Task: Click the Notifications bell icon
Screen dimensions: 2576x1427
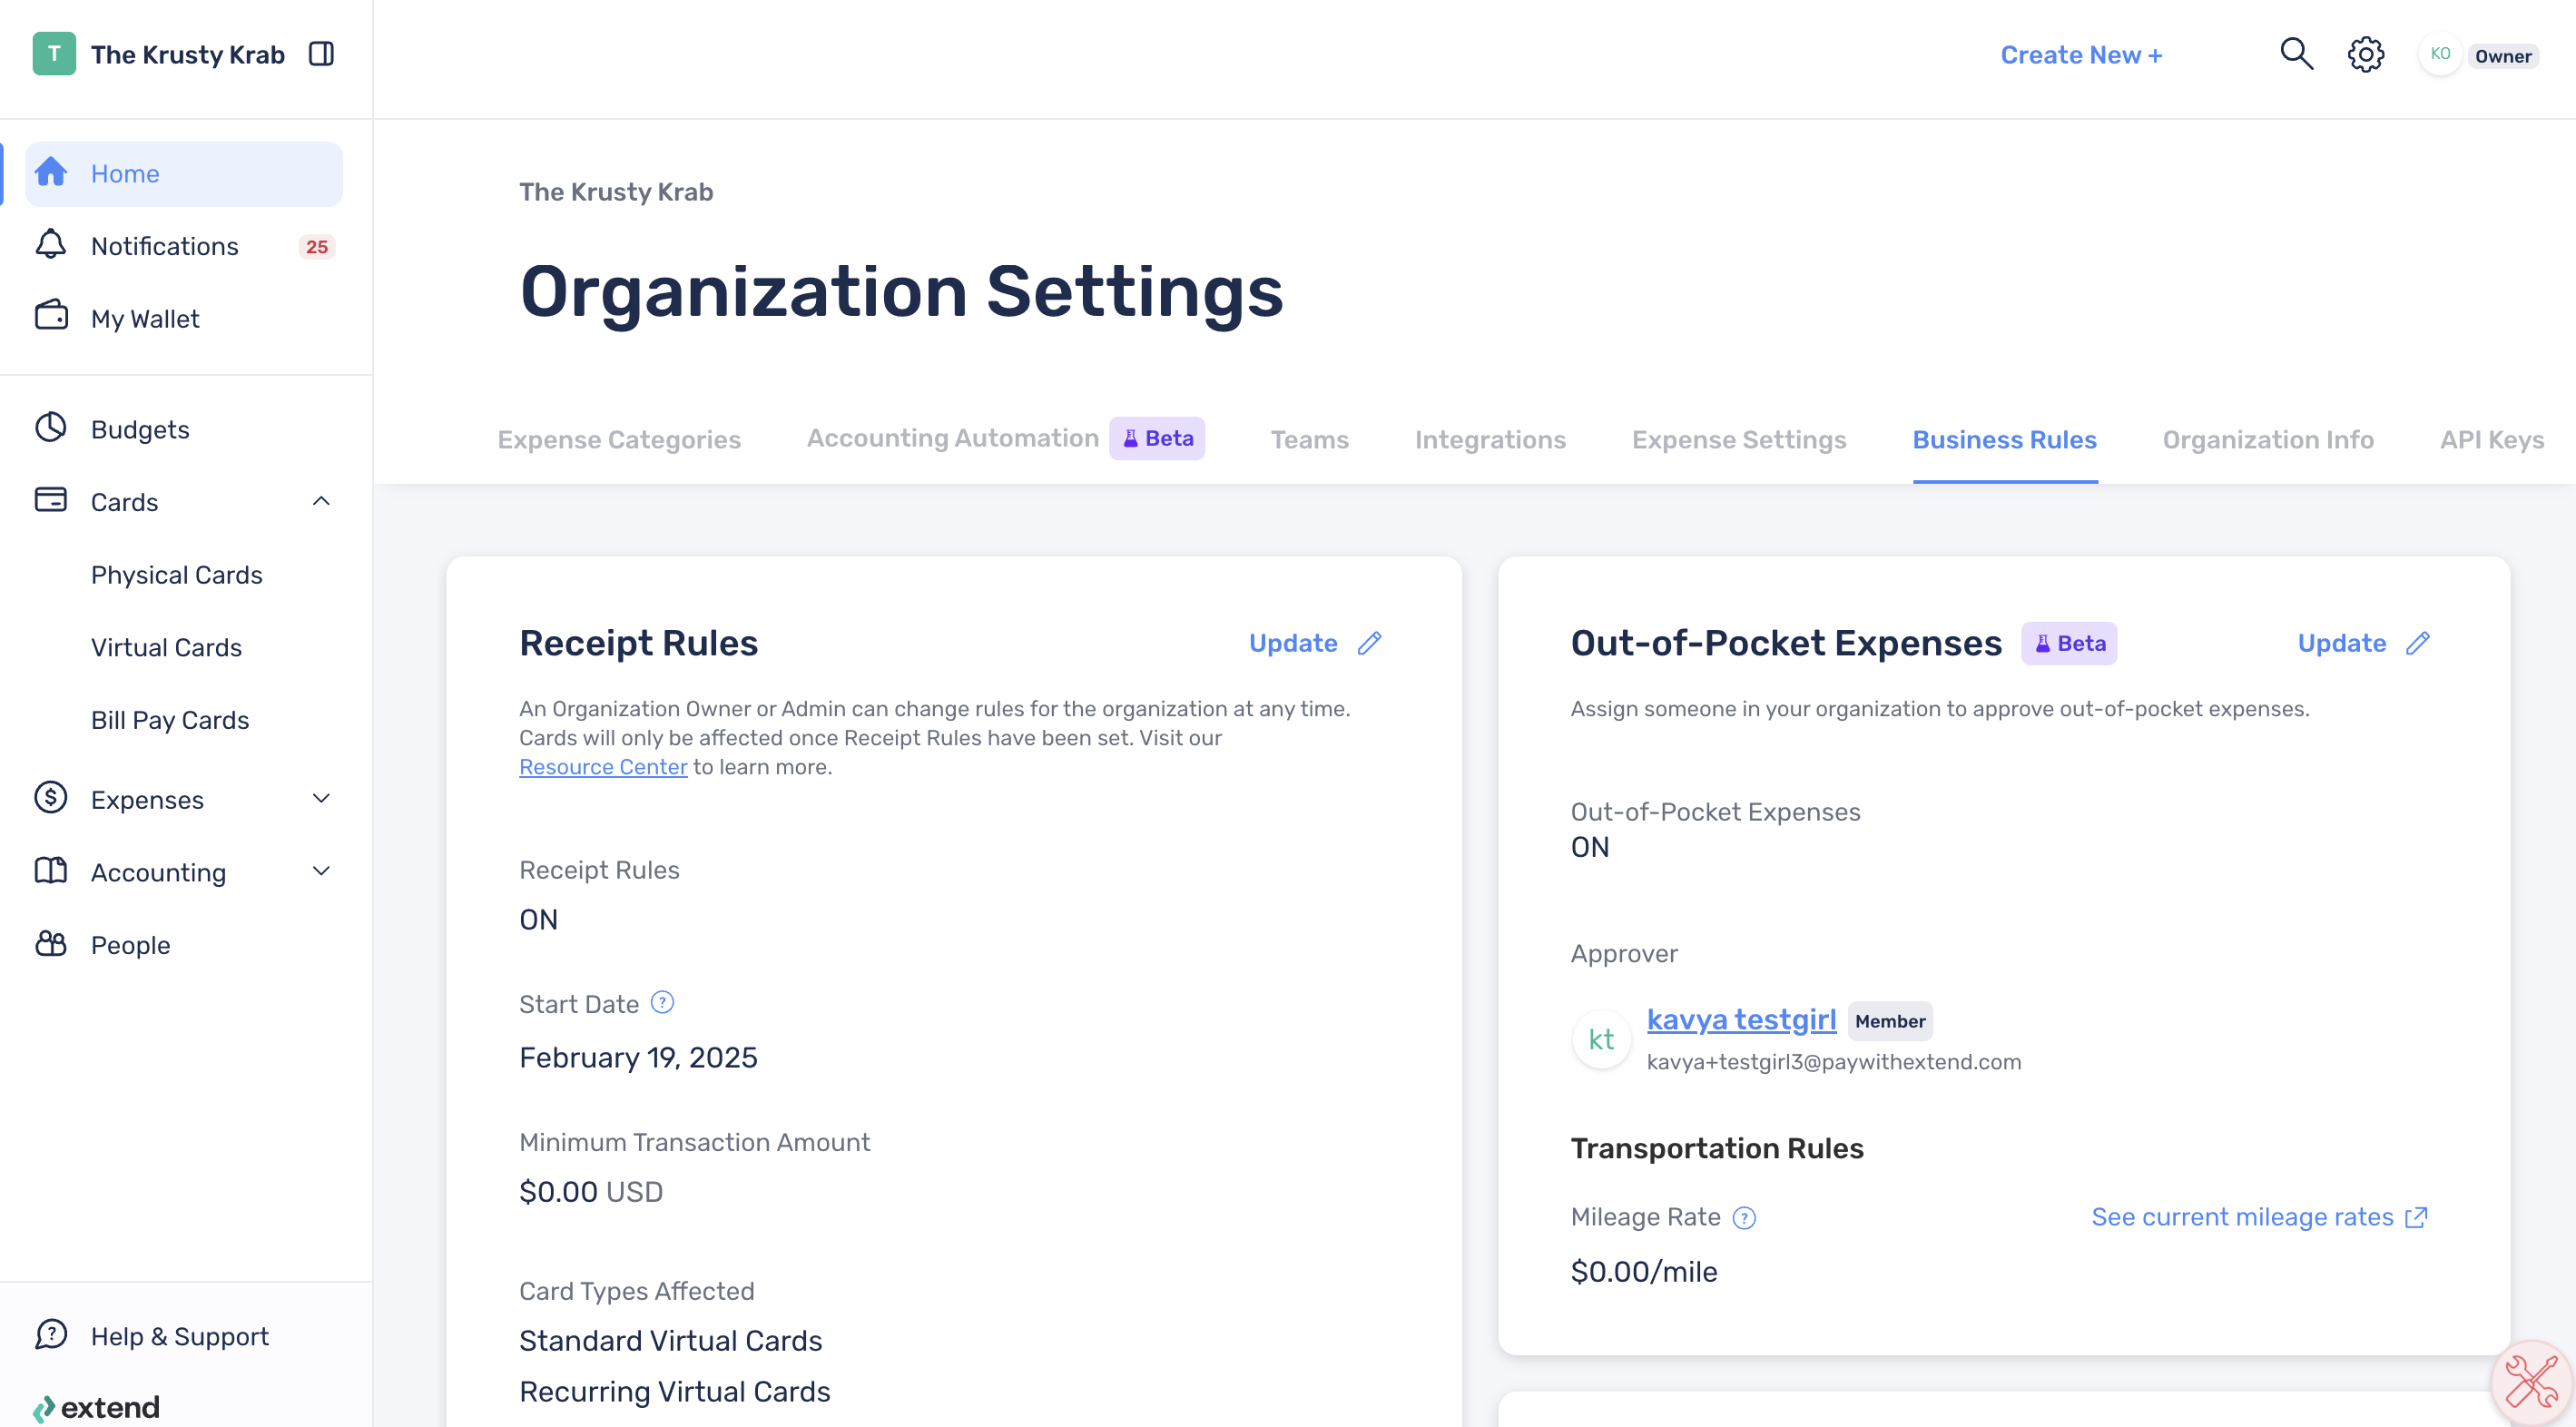Action: pyautogui.click(x=51, y=245)
